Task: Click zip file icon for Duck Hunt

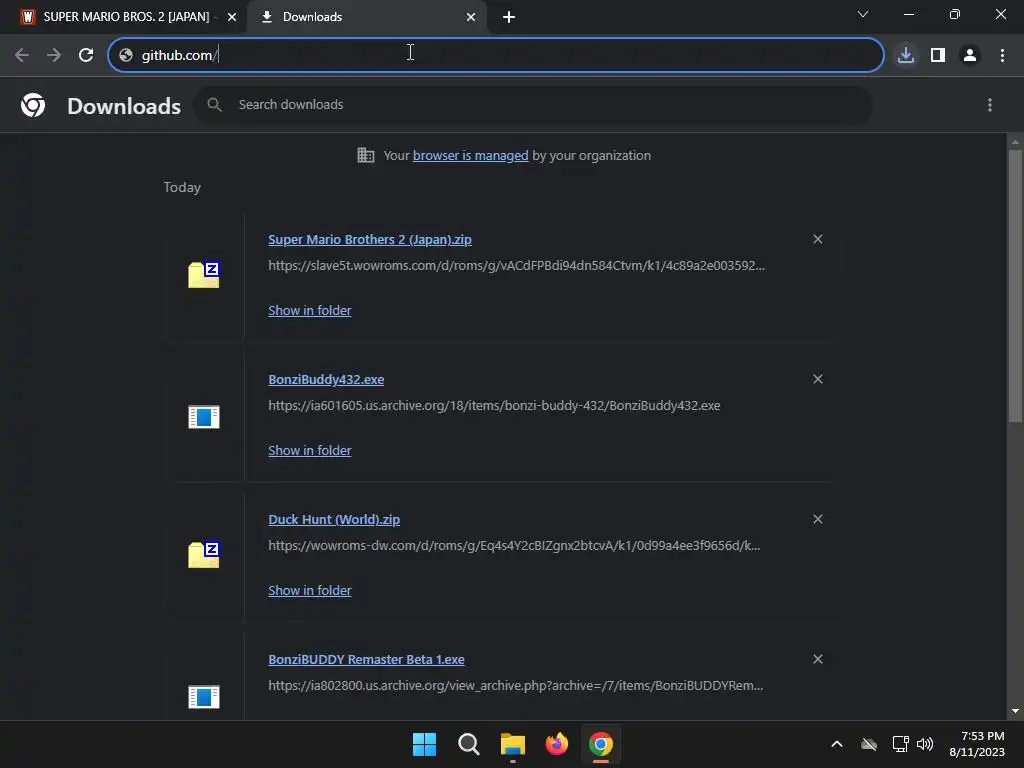Action: (204, 554)
